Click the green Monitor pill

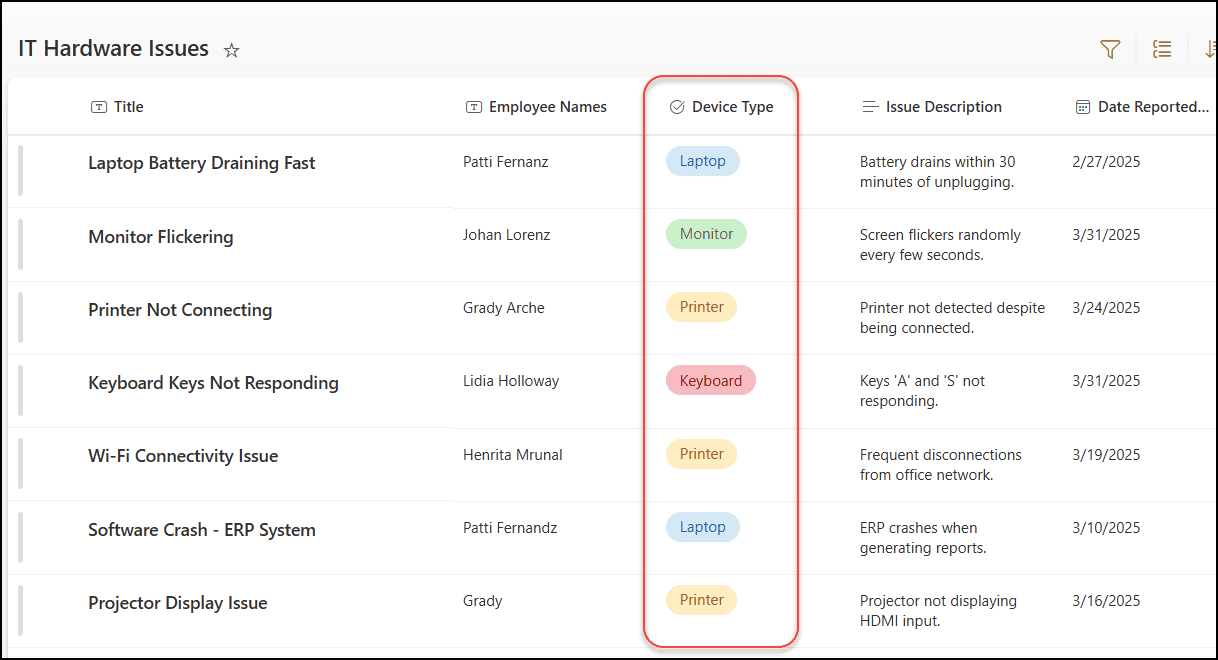(706, 234)
